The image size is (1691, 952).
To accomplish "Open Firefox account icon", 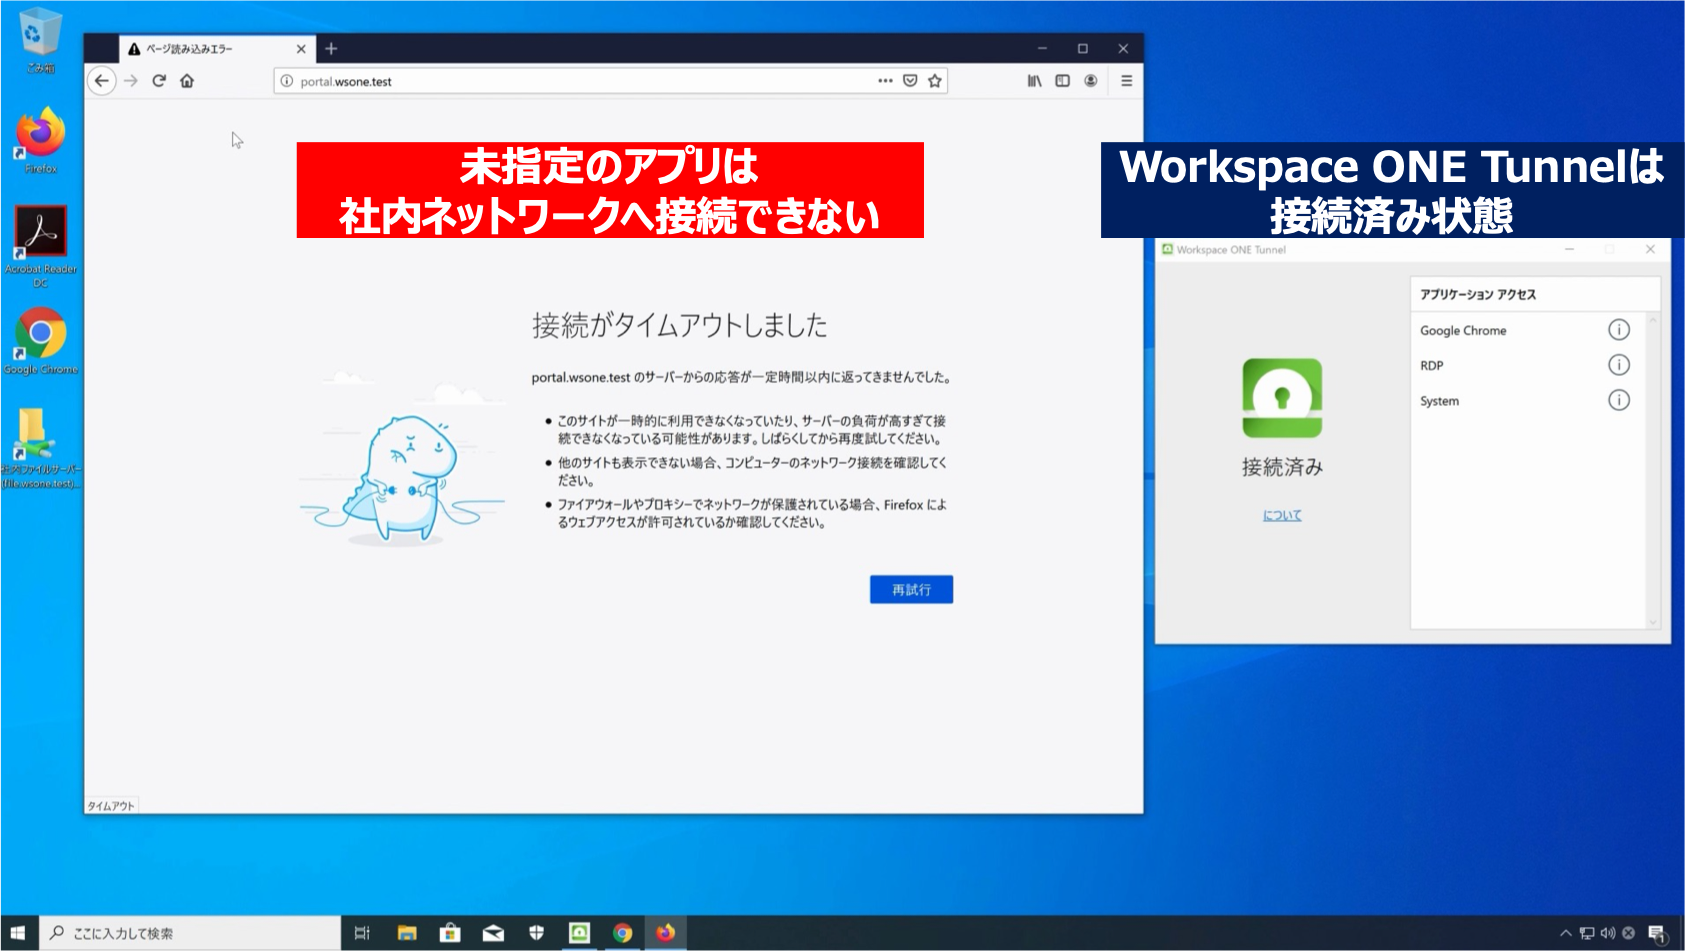I will [1091, 81].
